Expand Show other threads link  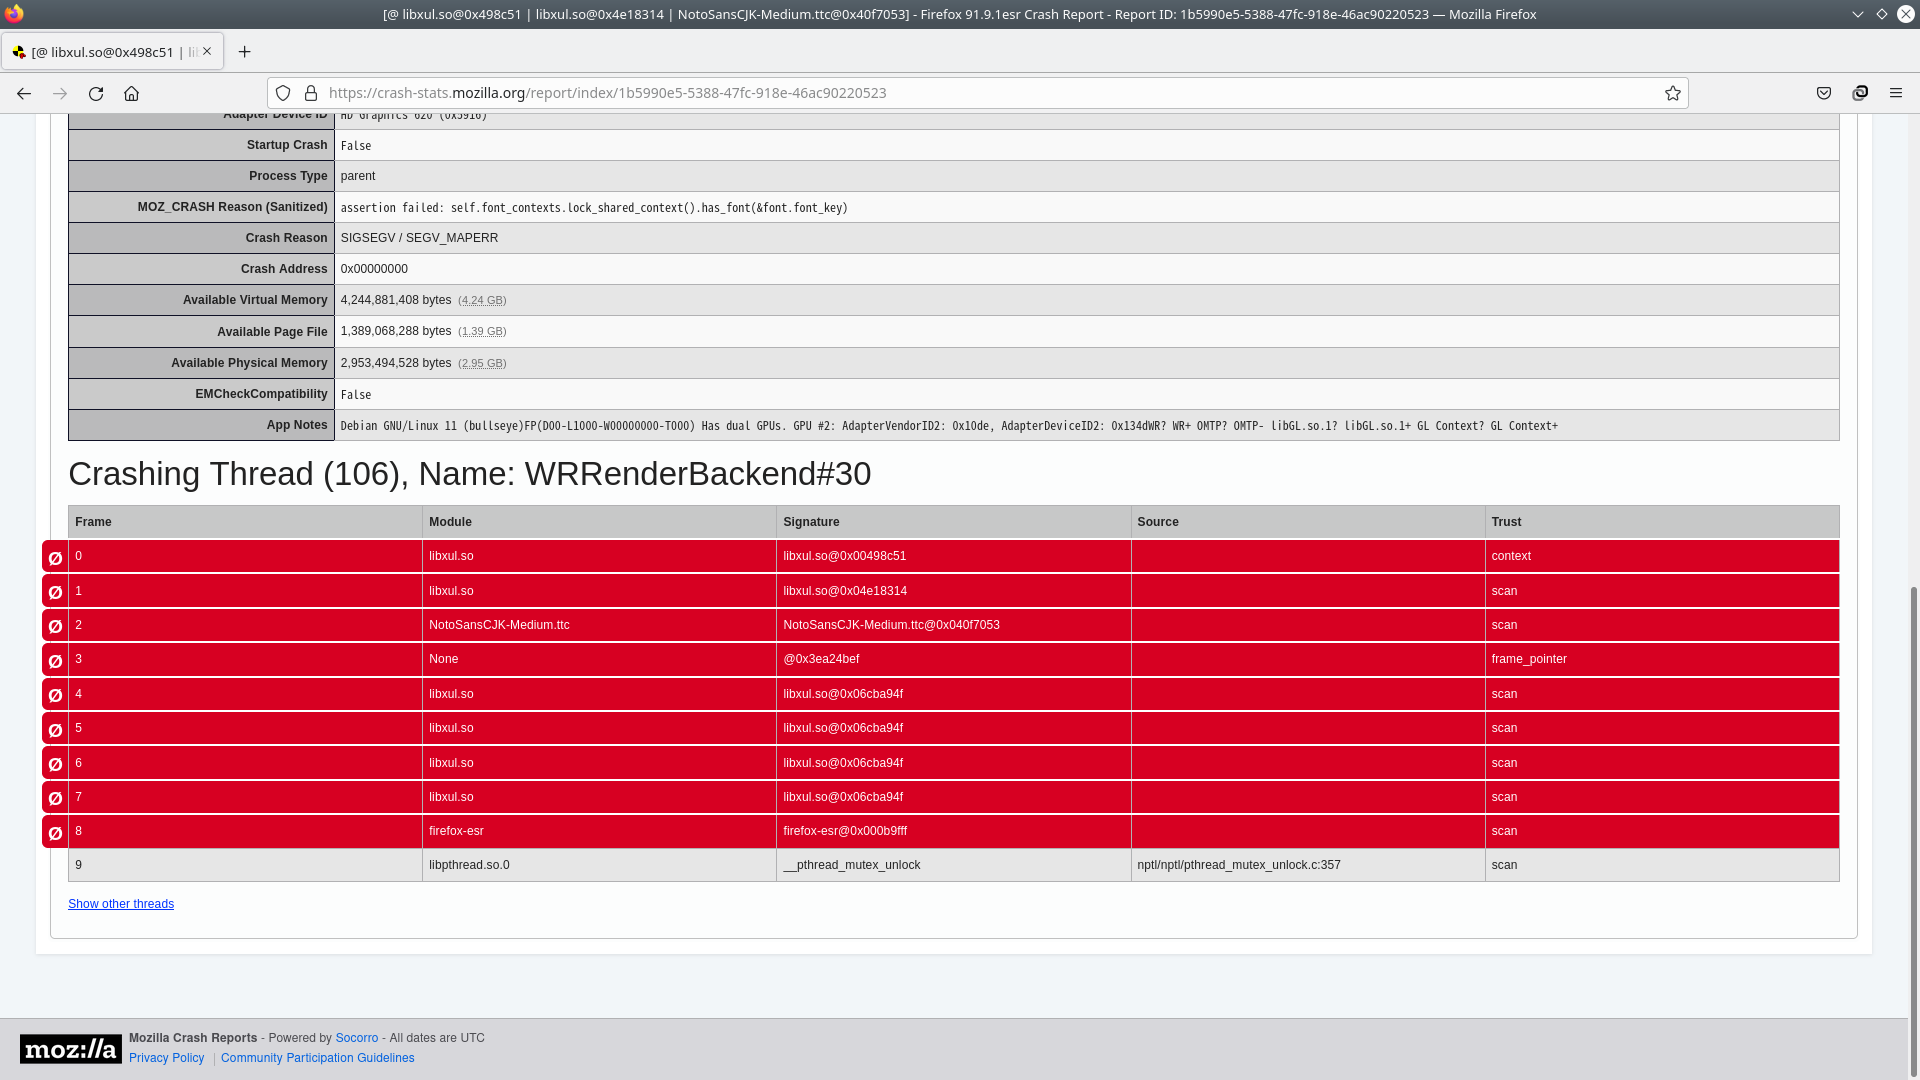(x=121, y=904)
